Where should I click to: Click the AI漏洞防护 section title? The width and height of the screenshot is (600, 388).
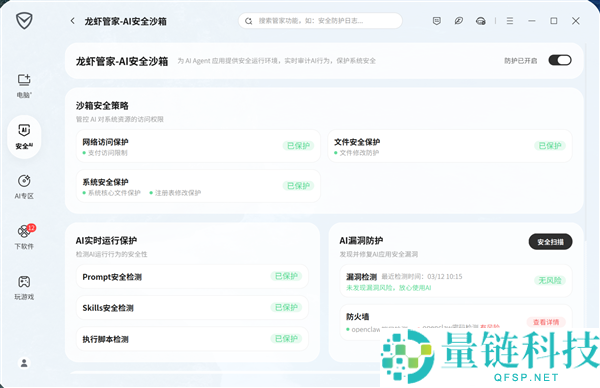(x=361, y=241)
